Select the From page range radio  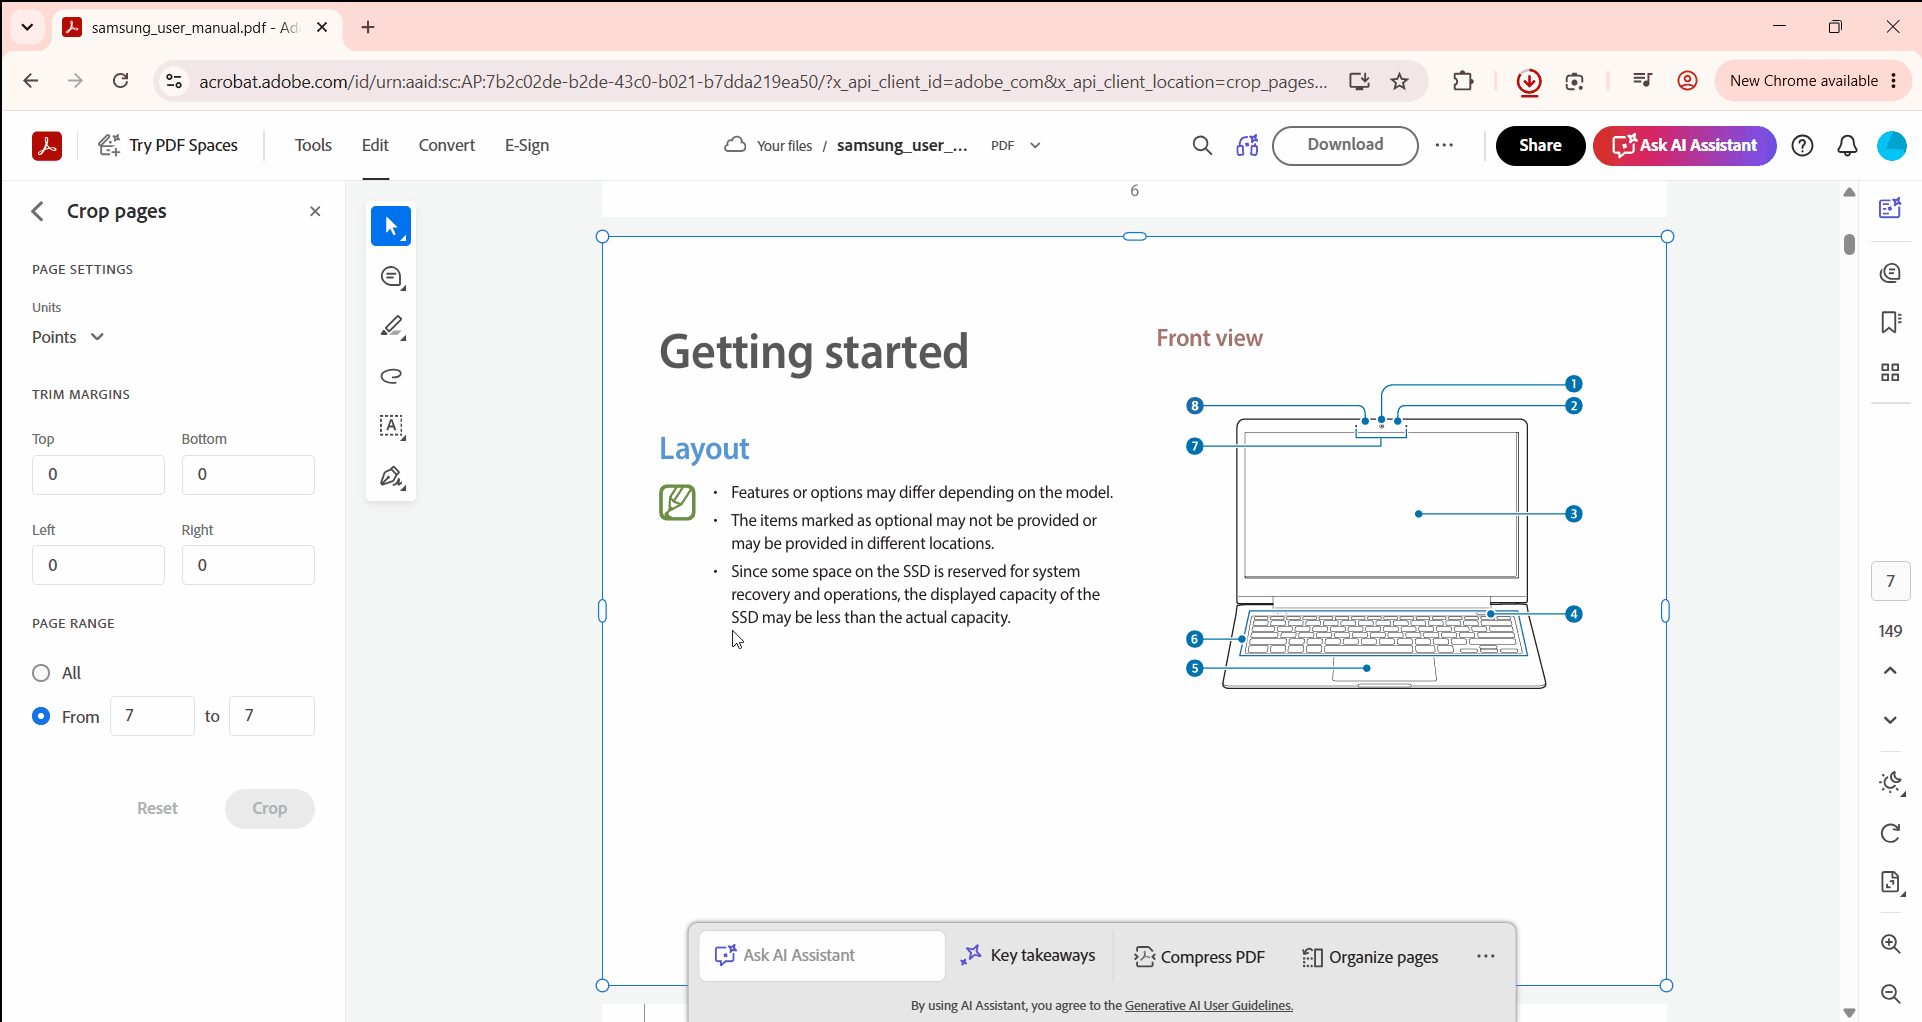(41, 716)
